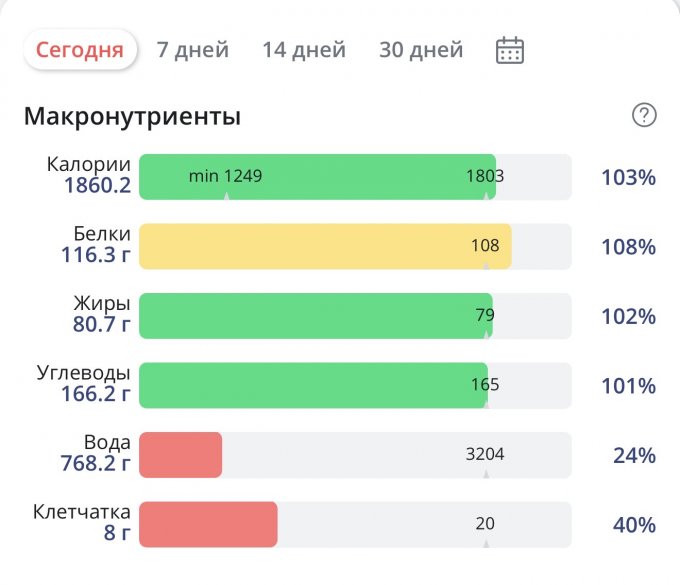Open the Макронутриенты help question icon
Screen dimensions: 680x585
click(x=644, y=115)
